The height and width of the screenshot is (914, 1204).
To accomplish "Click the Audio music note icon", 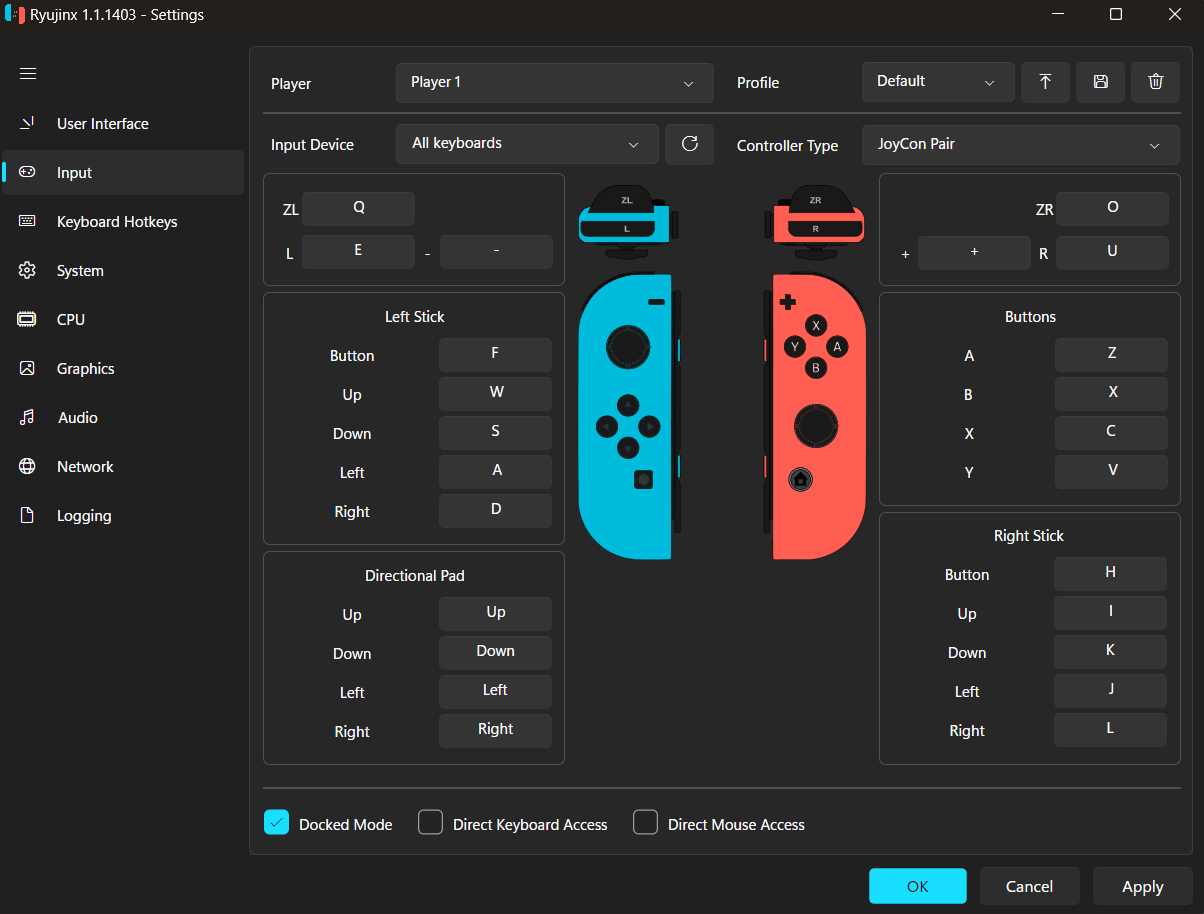I will 27,418.
